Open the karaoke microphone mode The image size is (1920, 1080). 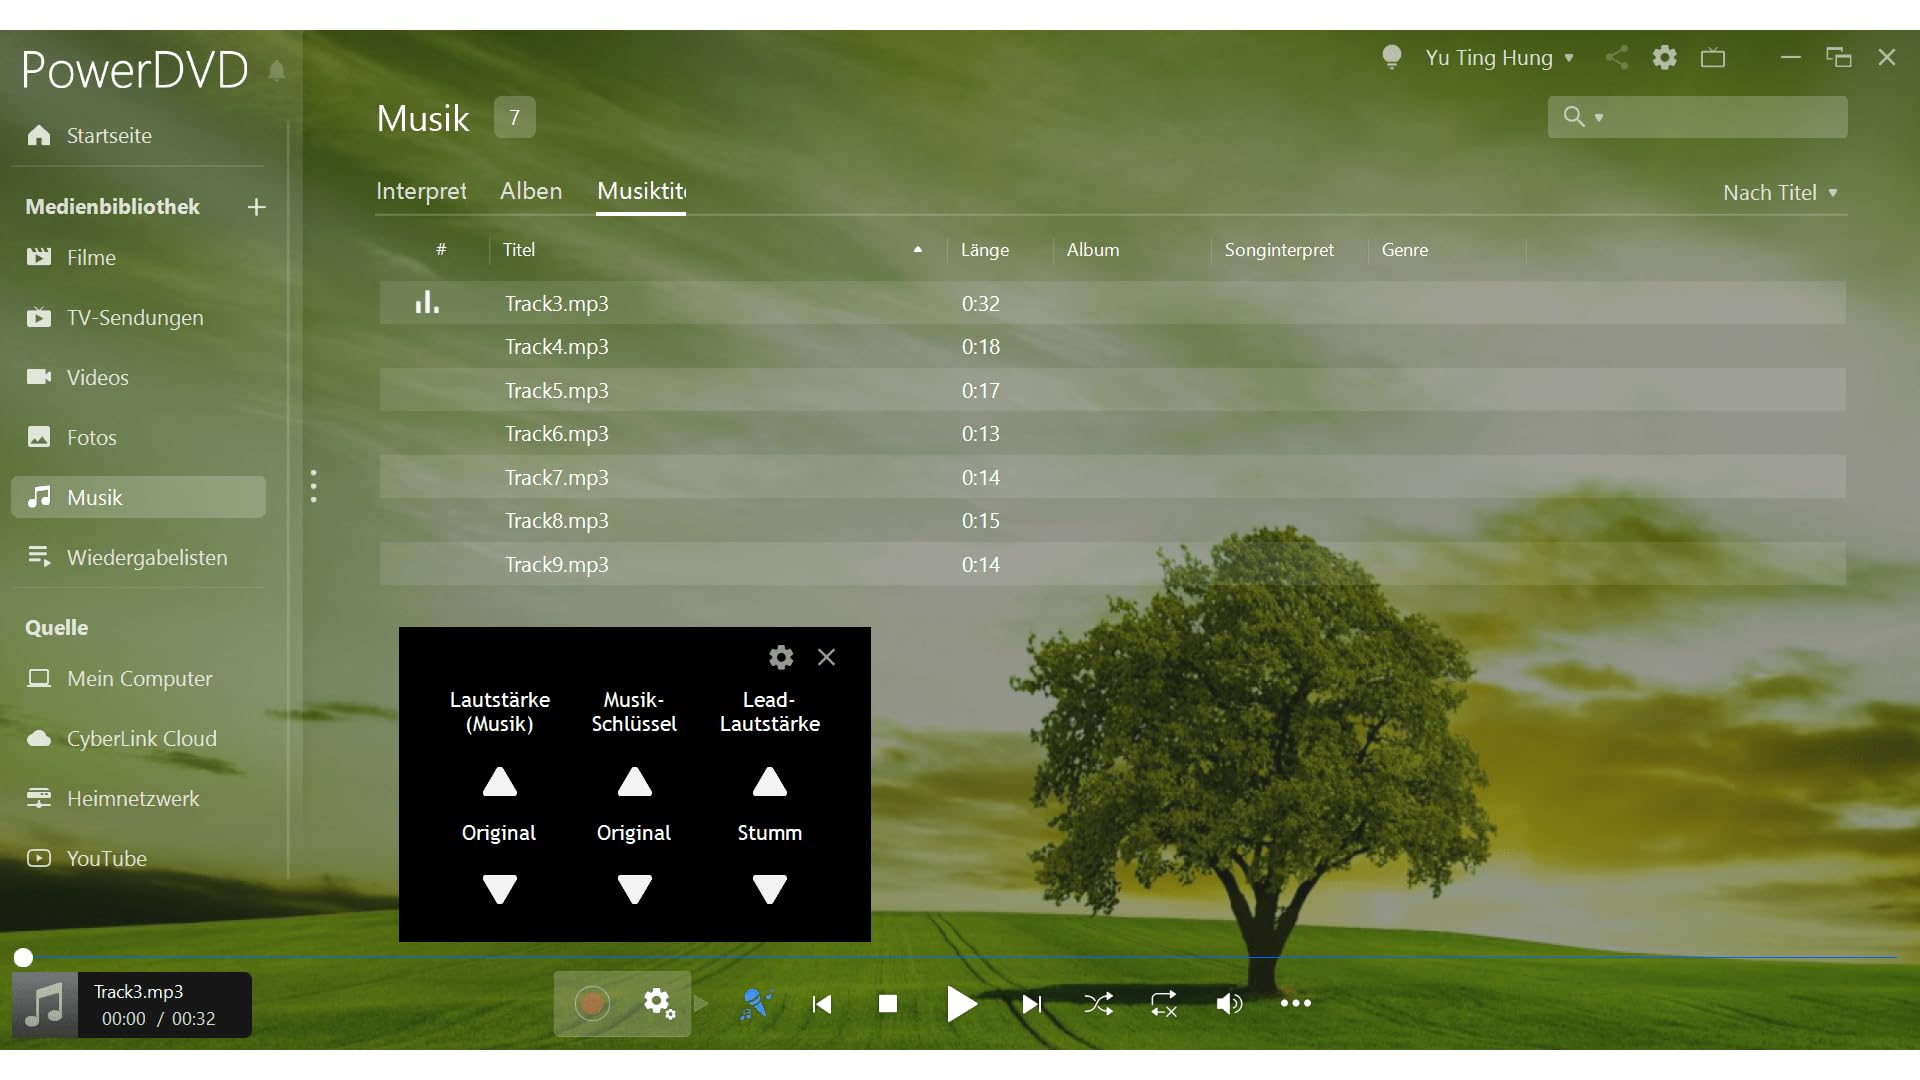[757, 1003]
